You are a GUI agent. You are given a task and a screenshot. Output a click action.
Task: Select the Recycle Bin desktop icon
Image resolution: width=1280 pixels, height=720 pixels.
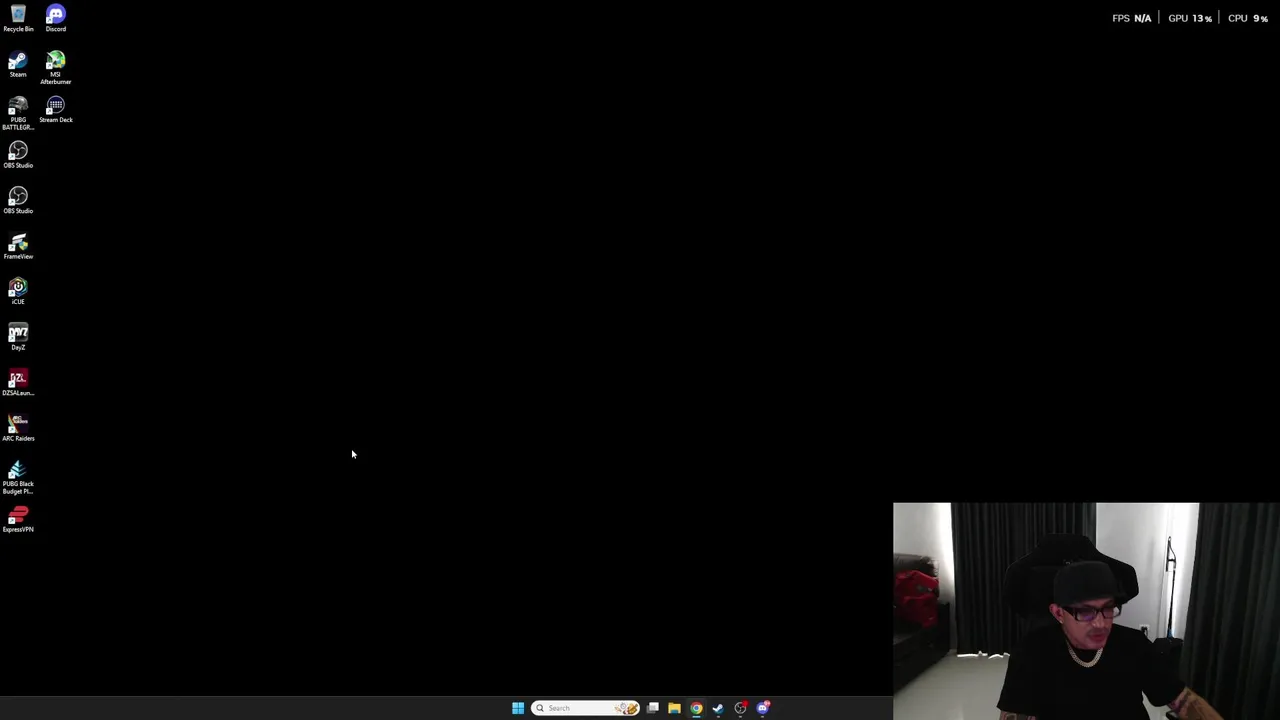point(18,18)
